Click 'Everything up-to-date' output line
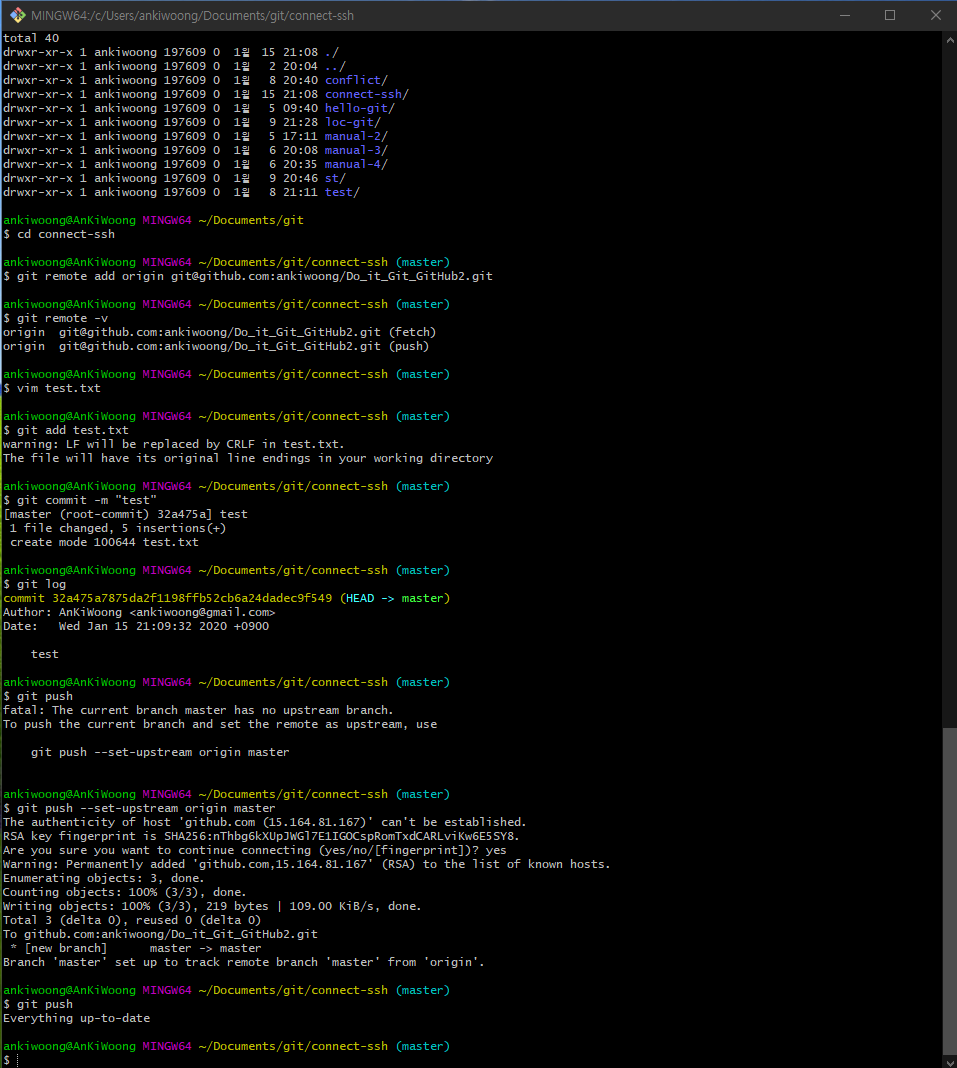 [76, 1018]
